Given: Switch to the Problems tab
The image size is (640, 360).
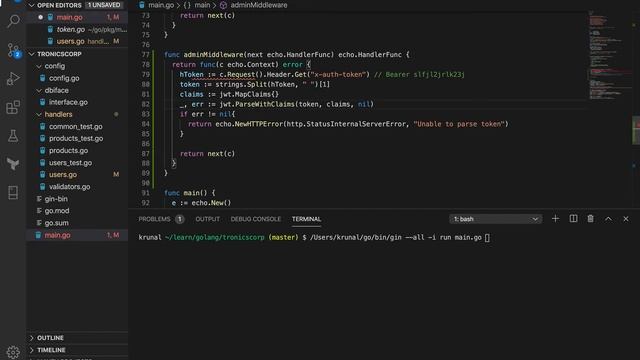Looking at the screenshot, I should 154,219.
